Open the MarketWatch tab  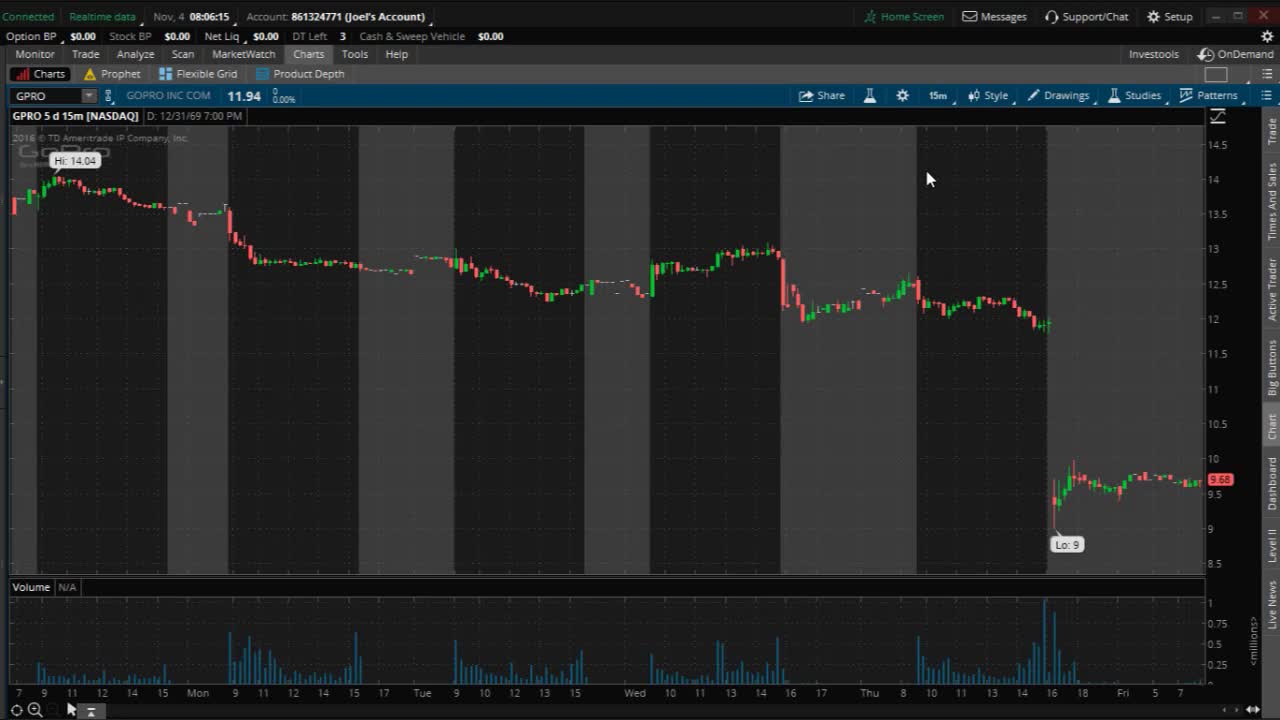(x=244, y=54)
